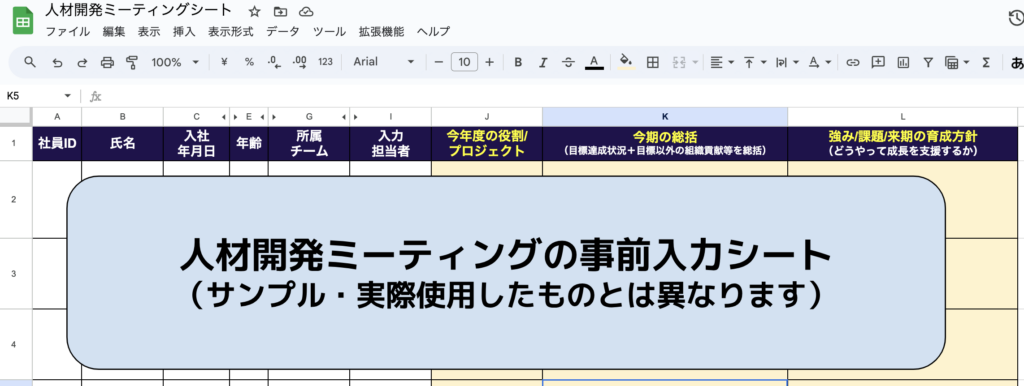1024x386 pixels.
Task: Open vertical align dropdown
Action: point(754,62)
